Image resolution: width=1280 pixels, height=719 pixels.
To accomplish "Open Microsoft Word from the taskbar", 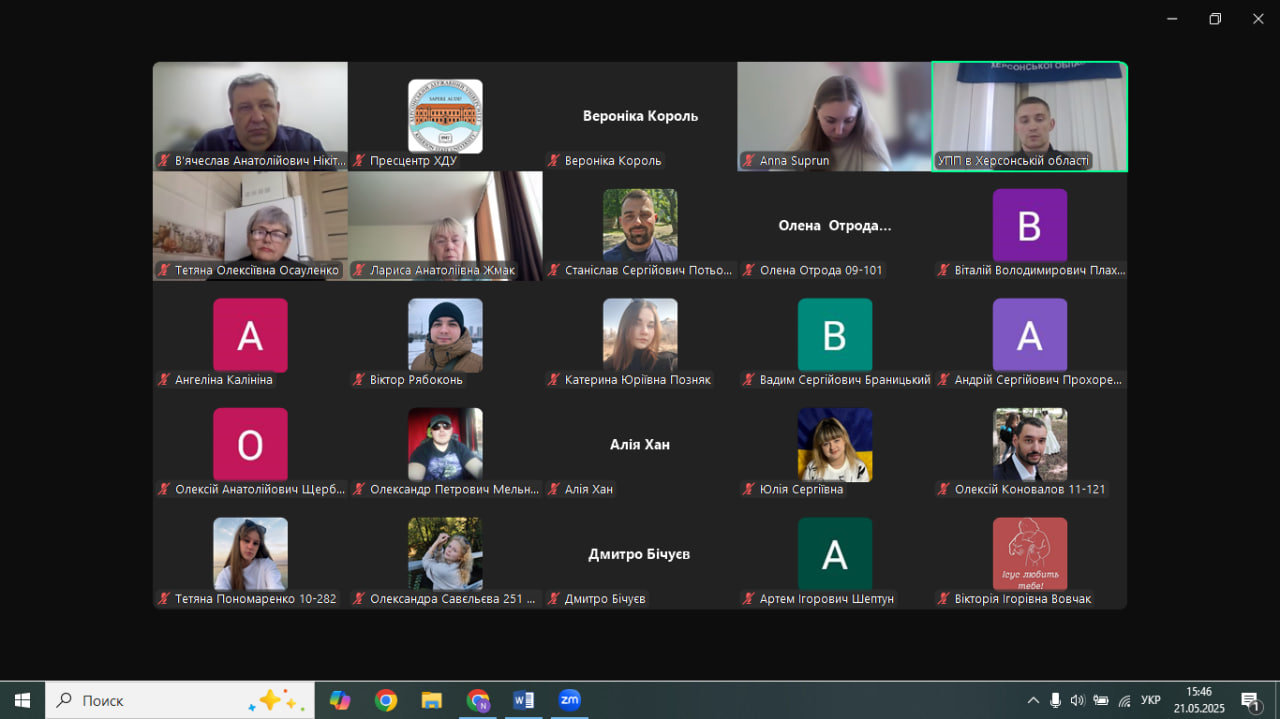I will (x=523, y=700).
